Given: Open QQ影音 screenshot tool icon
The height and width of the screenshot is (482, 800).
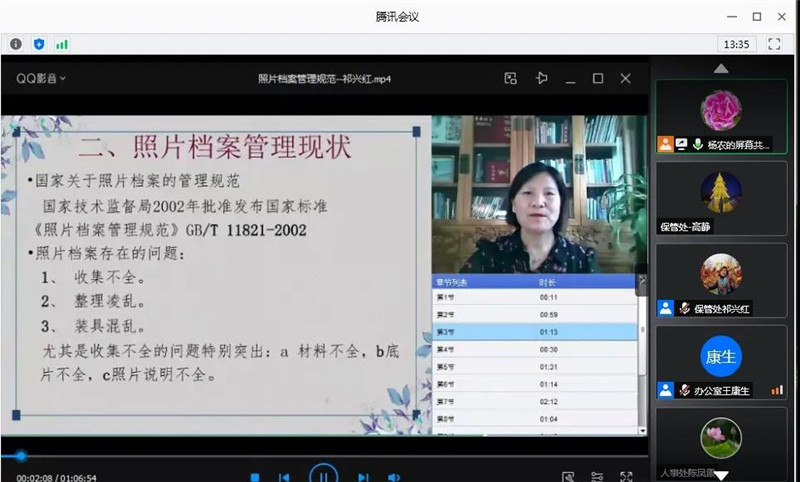Looking at the screenshot, I should pyautogui.click(x=568, y=476).
